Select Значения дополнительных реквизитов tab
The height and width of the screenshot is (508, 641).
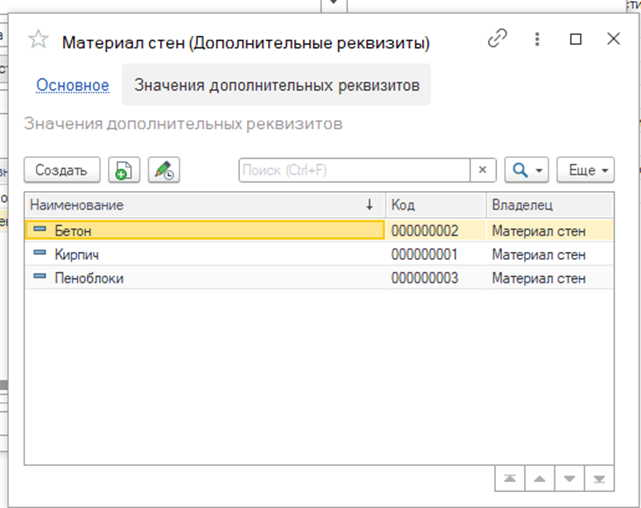pyautogui.click(x=277, y=85)
